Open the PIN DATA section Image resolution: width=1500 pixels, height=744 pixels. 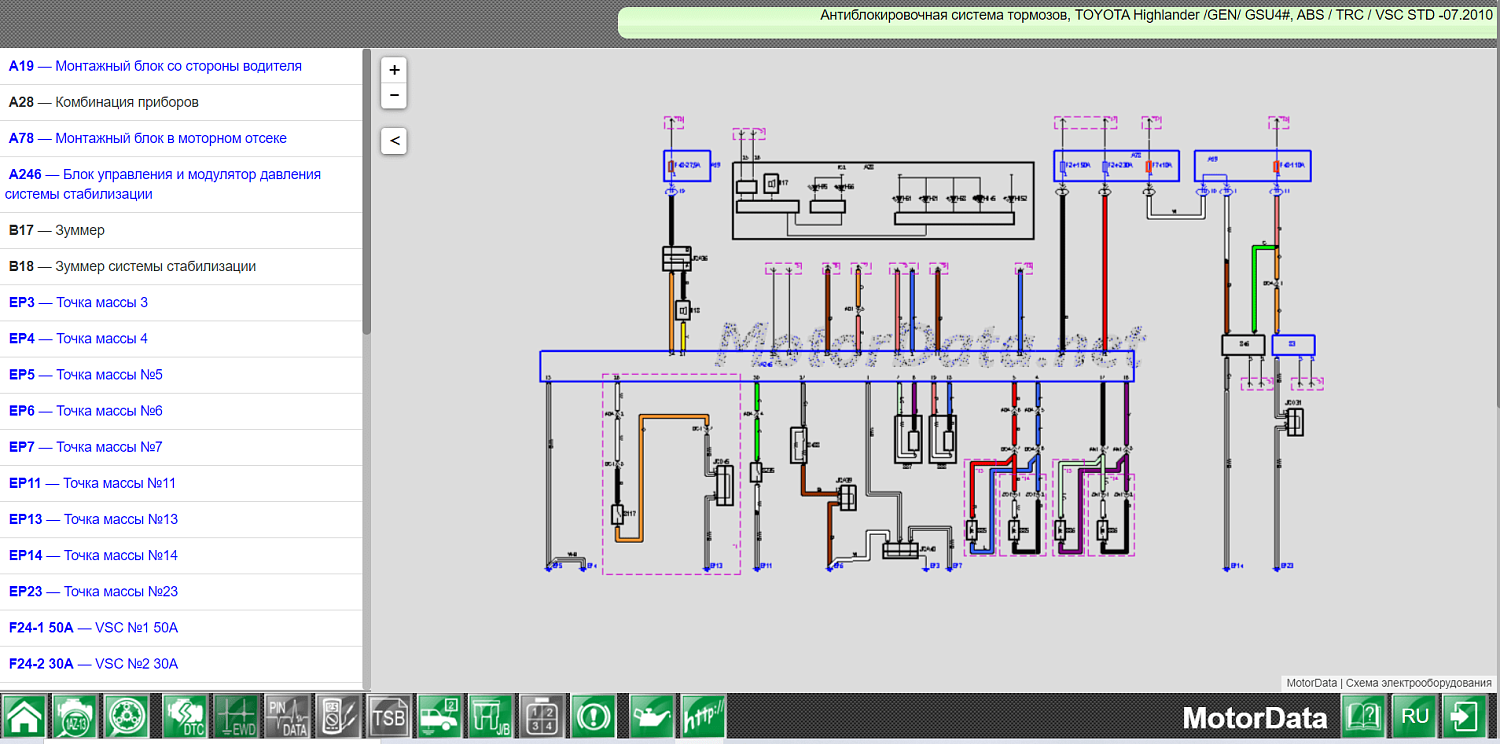tap(288, 717)
